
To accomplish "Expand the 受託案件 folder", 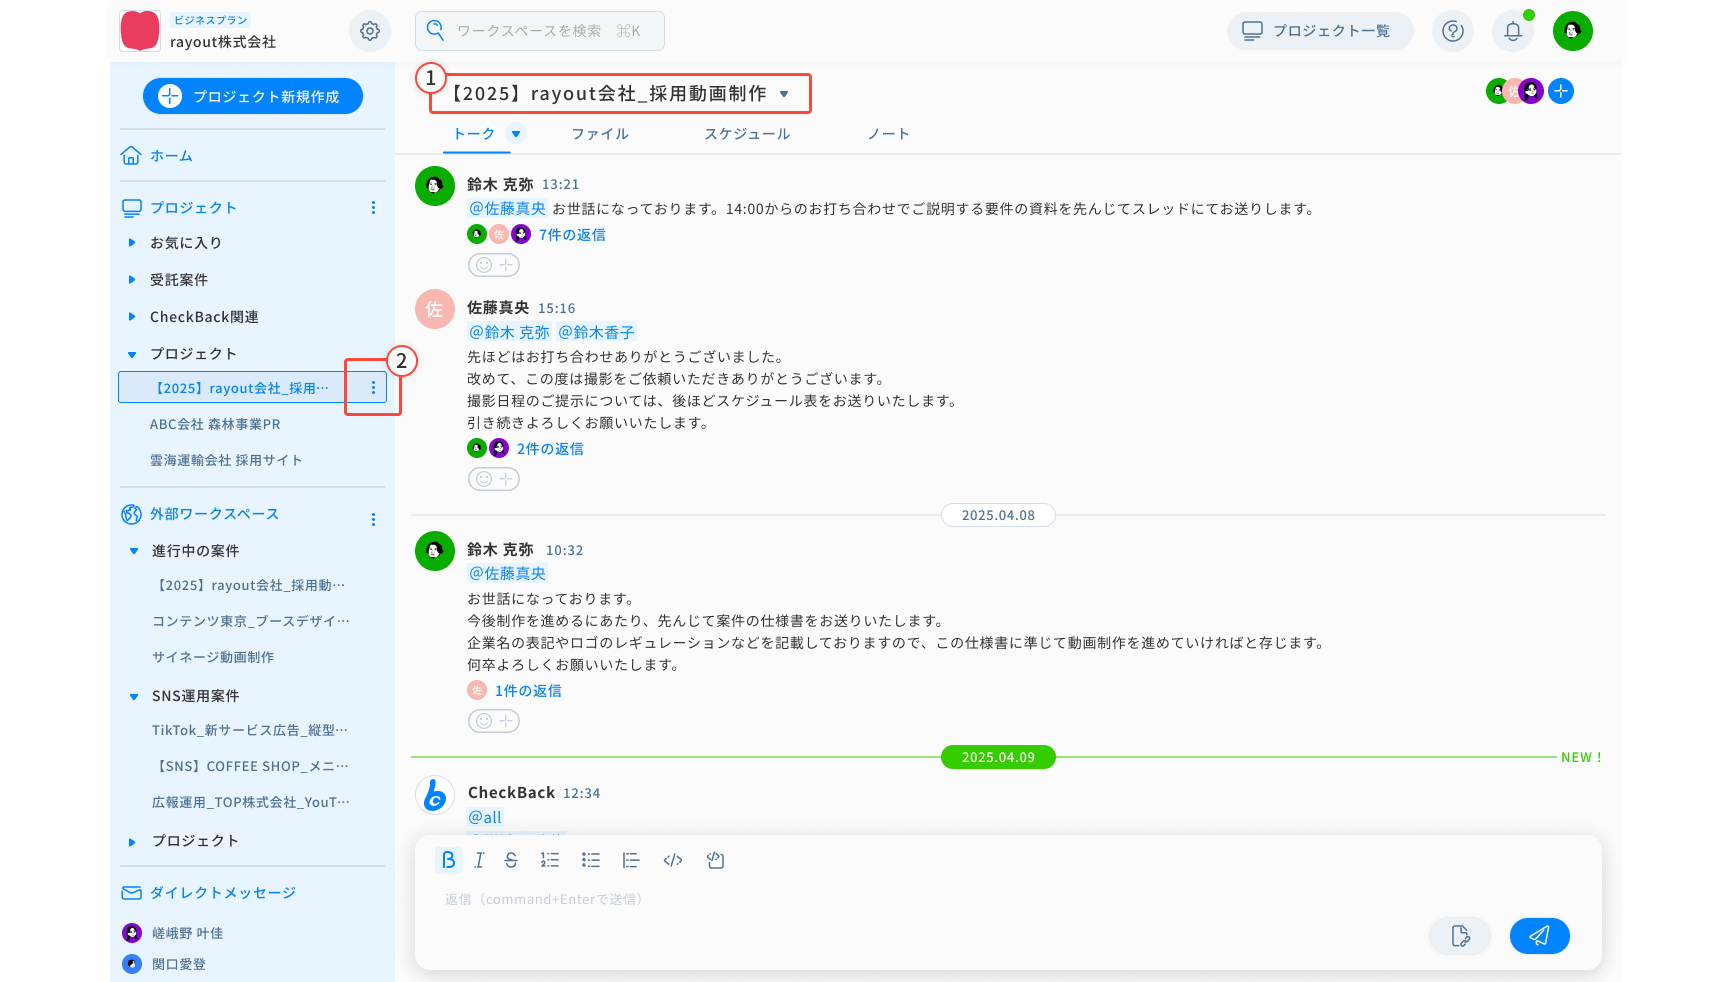I will [132, 280].
